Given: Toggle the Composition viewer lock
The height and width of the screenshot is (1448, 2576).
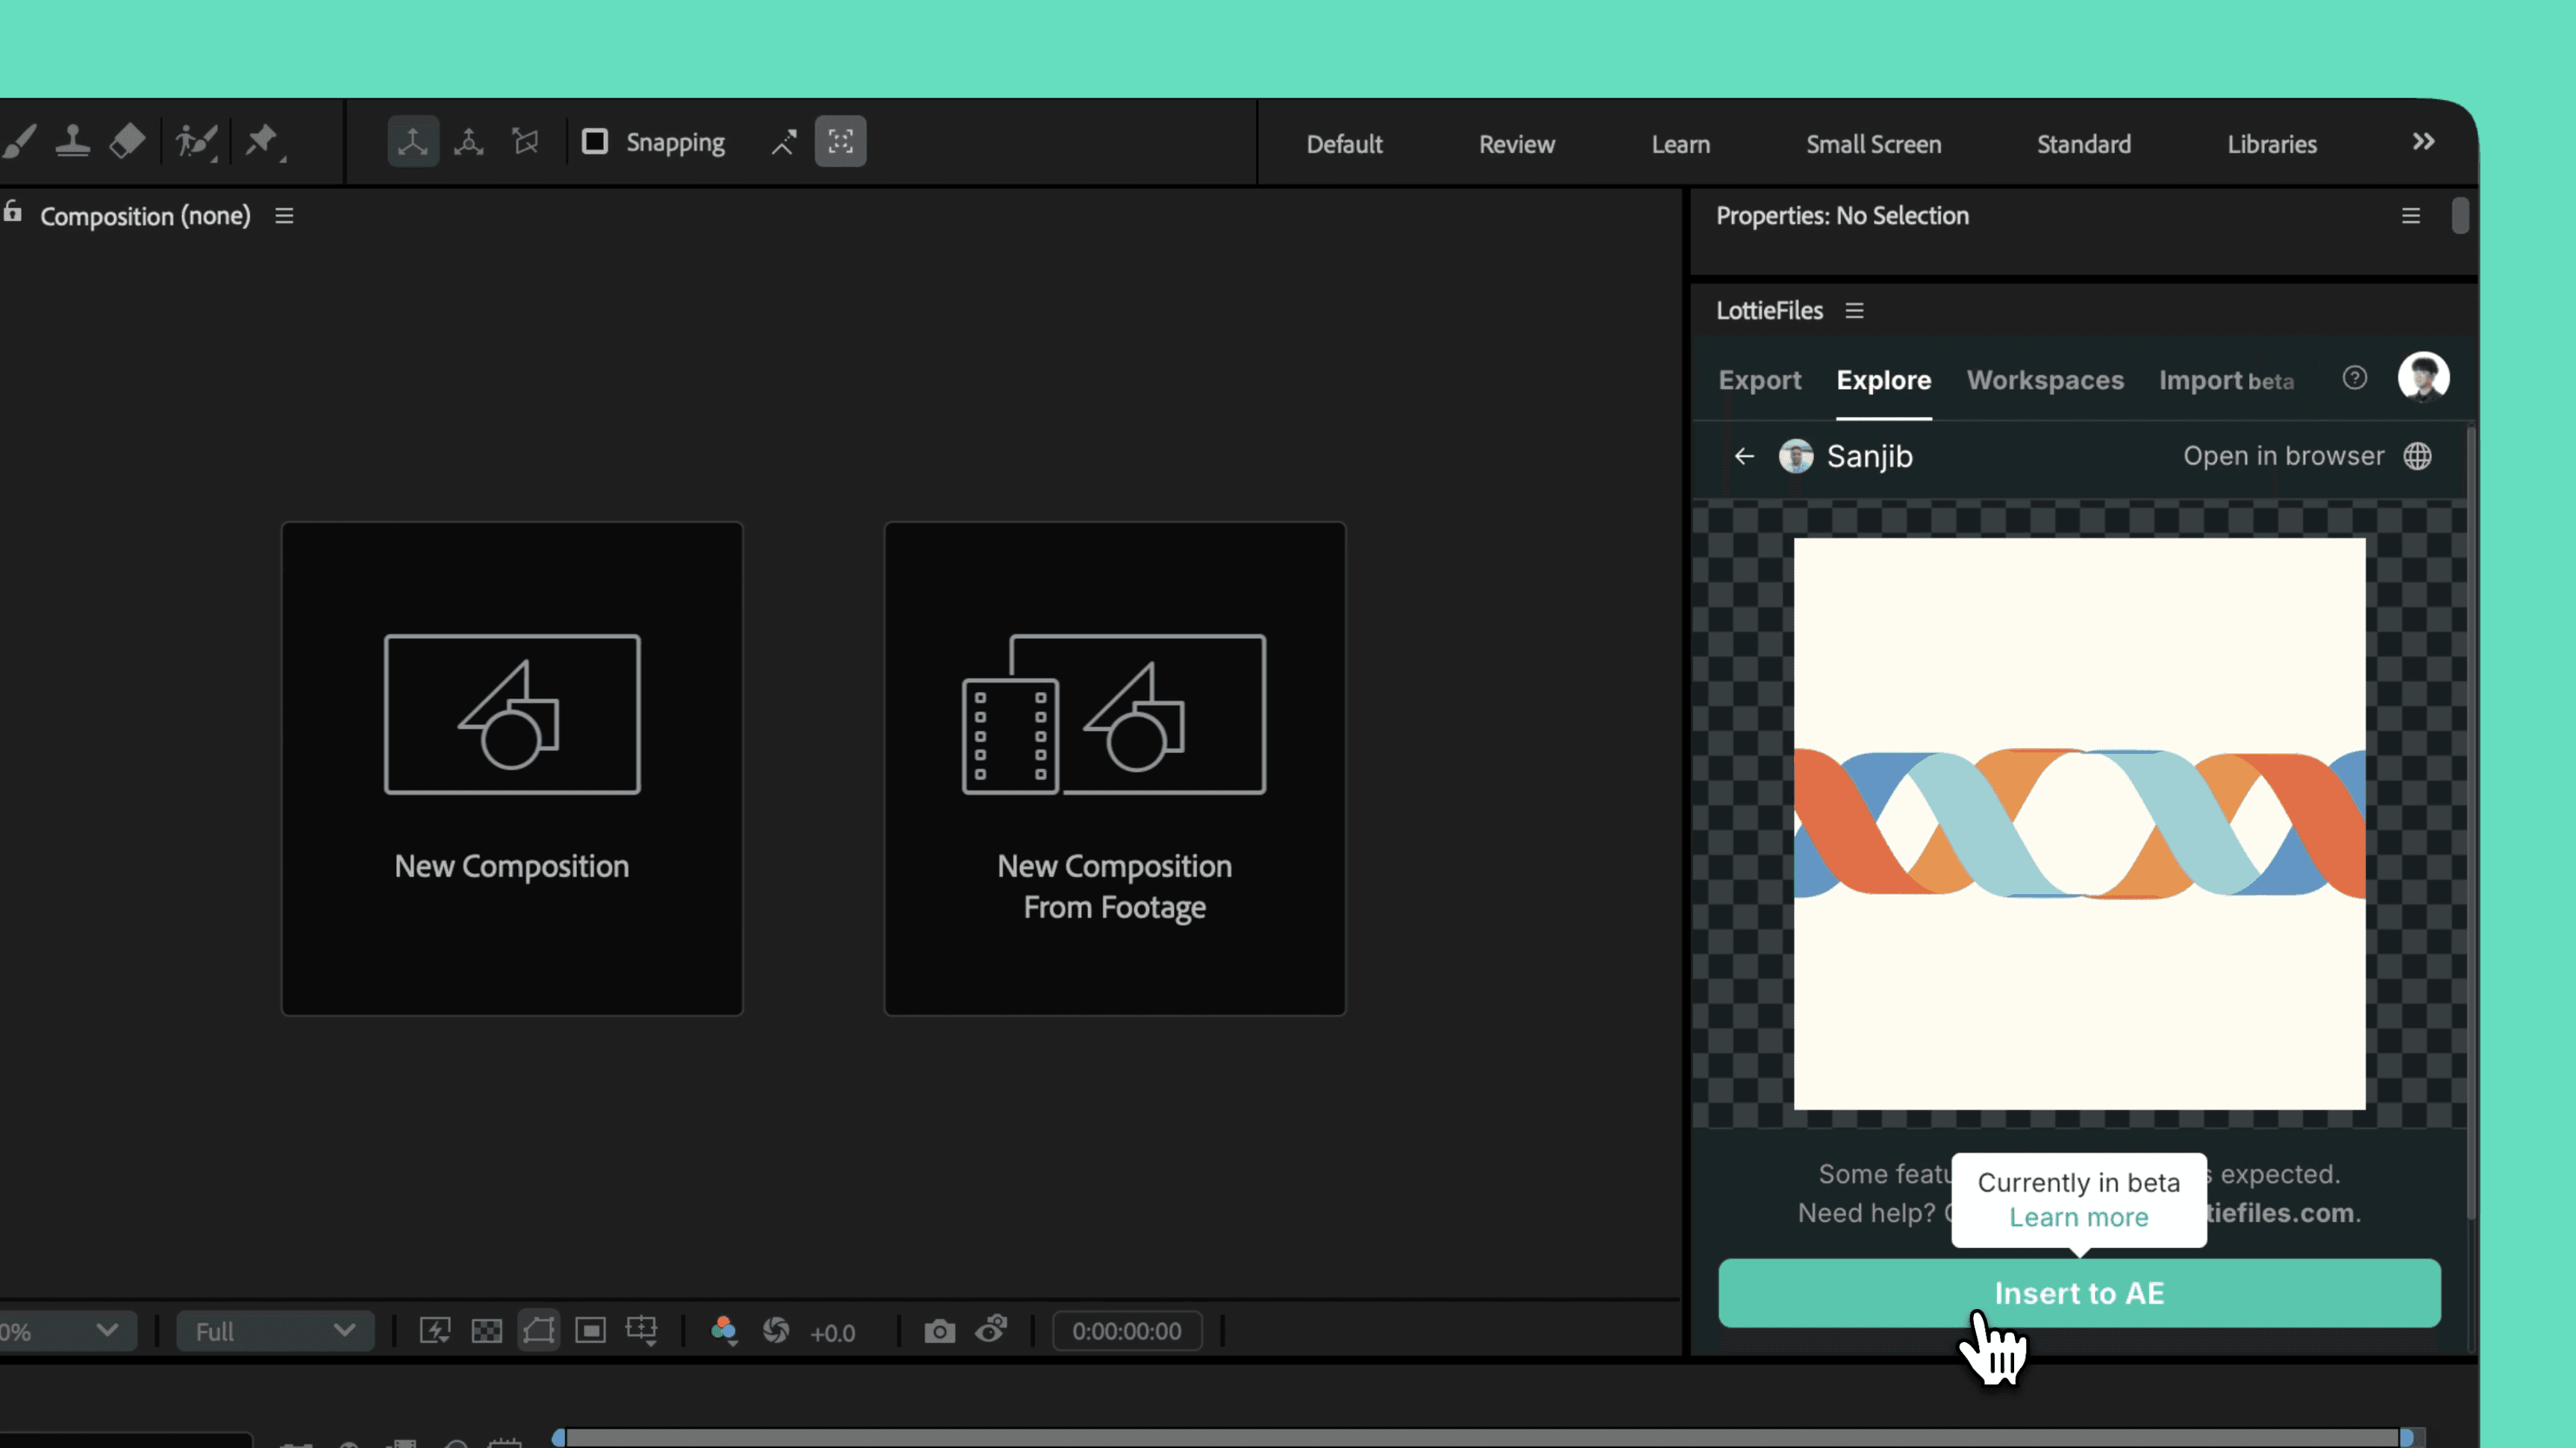Looking at the screenshot, I should point(13,212).
